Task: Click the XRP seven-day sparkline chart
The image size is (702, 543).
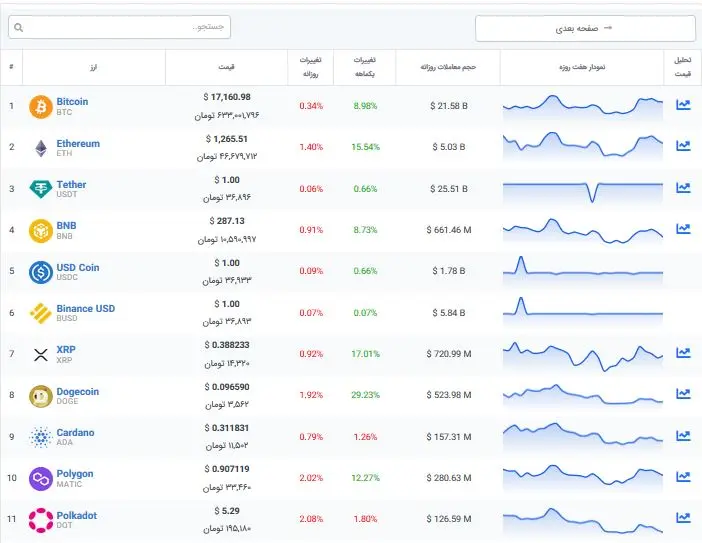Action: click(x=582, y=358)
